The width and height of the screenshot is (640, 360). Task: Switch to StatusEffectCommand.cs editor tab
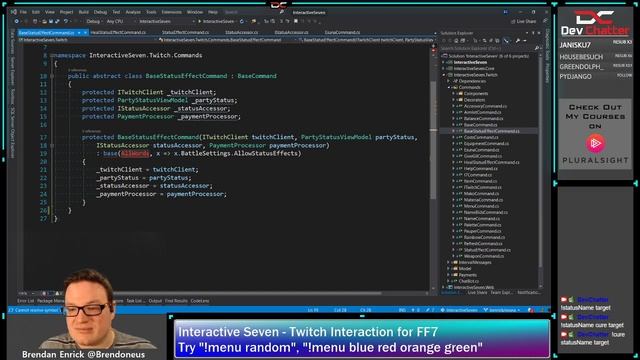[x=185, y=32]
